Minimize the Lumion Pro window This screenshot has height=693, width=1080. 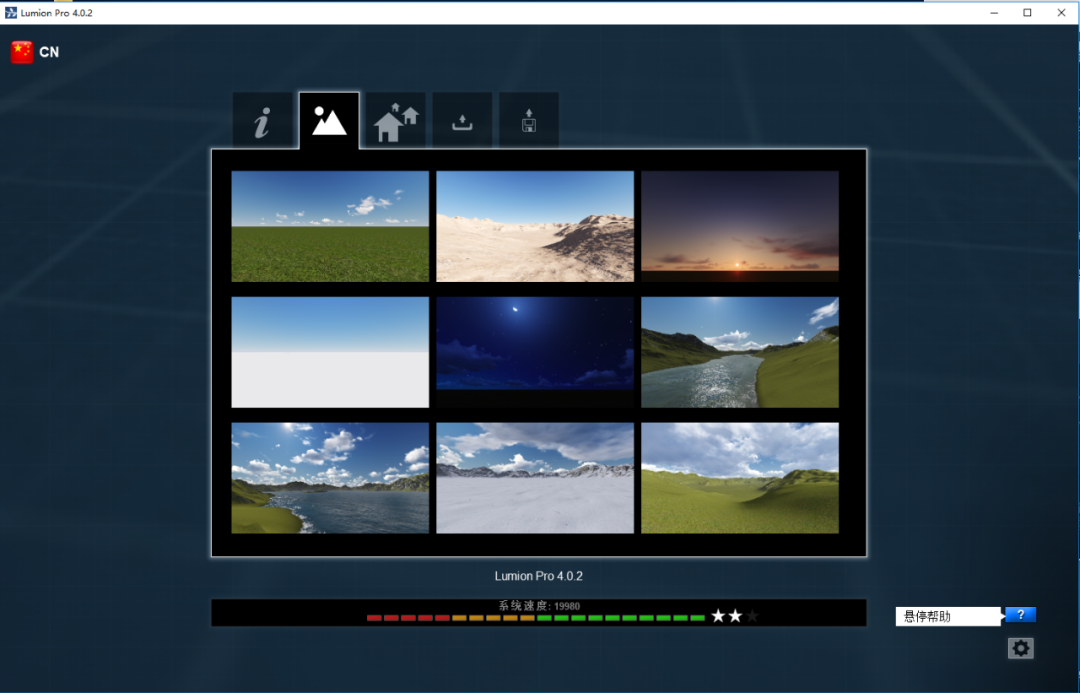(x=994, y=12)
